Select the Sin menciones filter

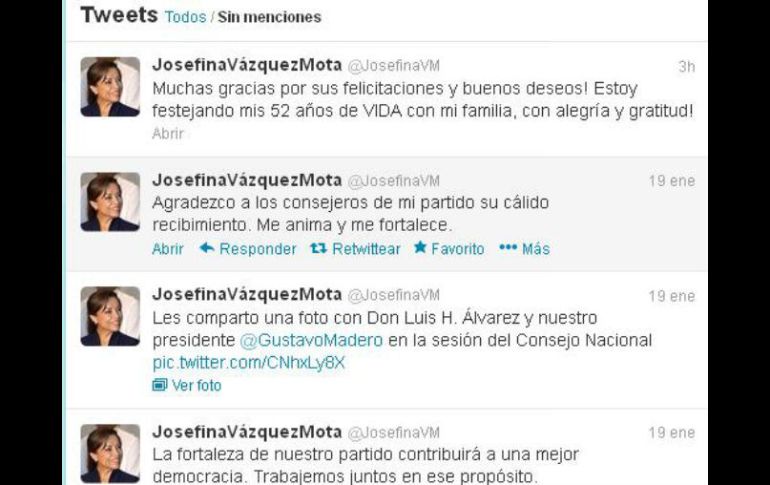coord(269,17)
